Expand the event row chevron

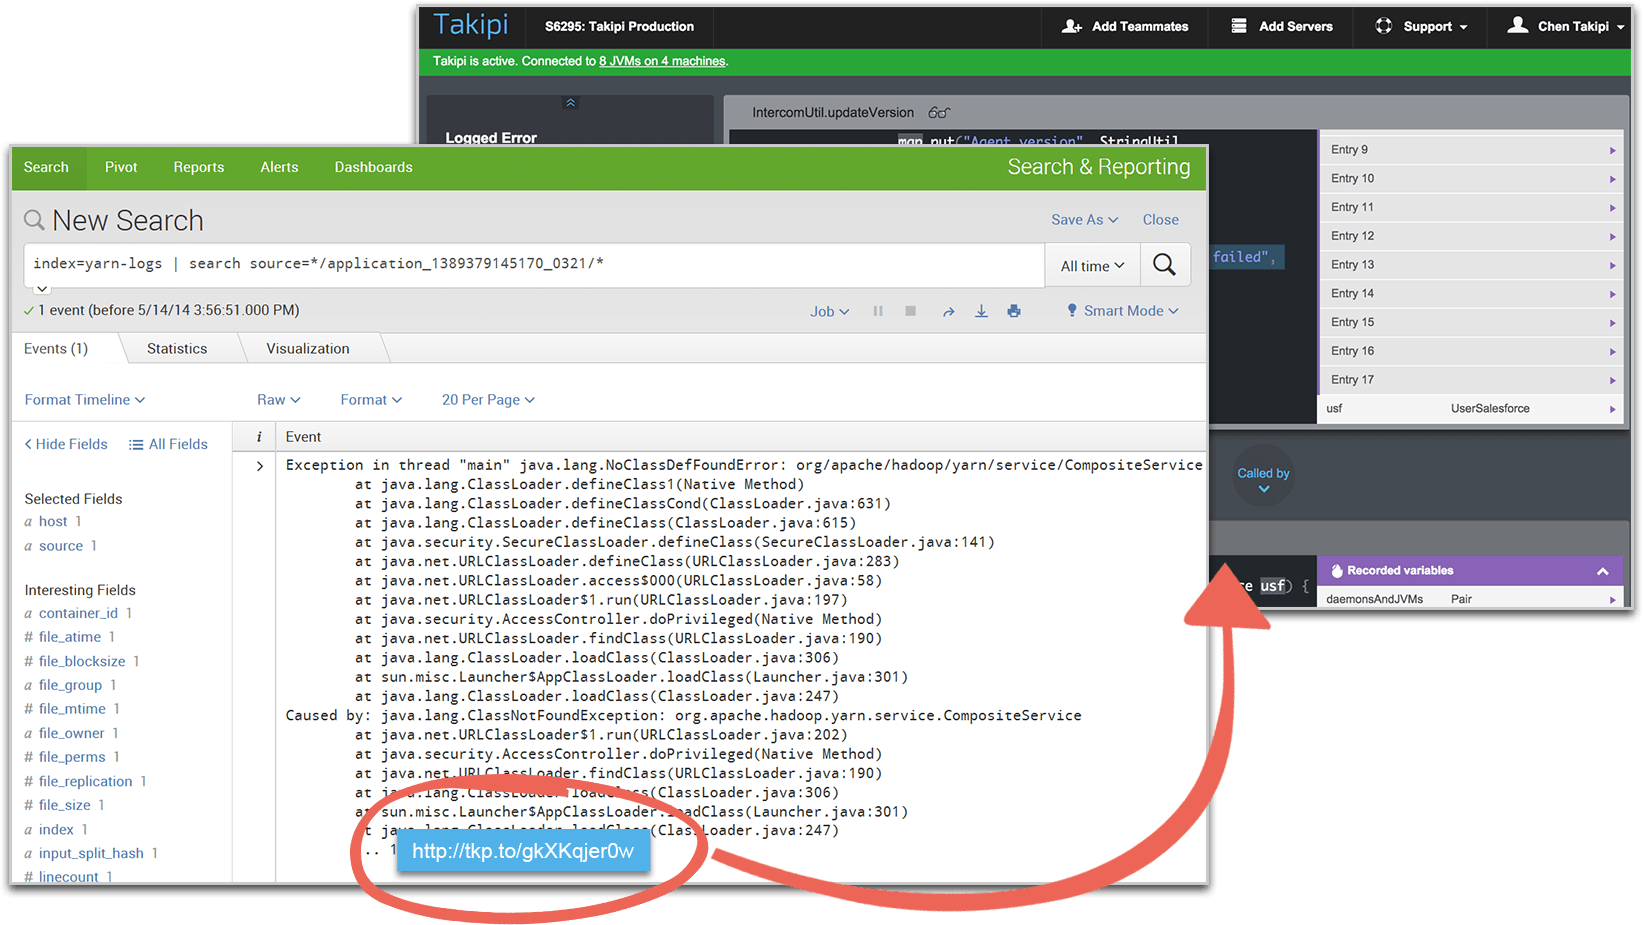pos(259,466)
